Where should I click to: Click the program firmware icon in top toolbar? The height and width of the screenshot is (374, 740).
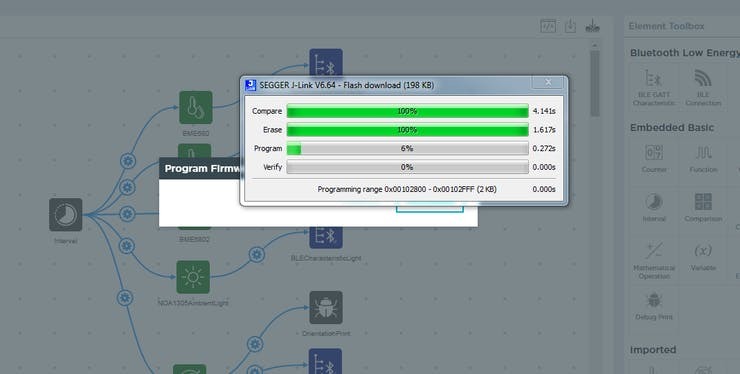click(592, 26)
